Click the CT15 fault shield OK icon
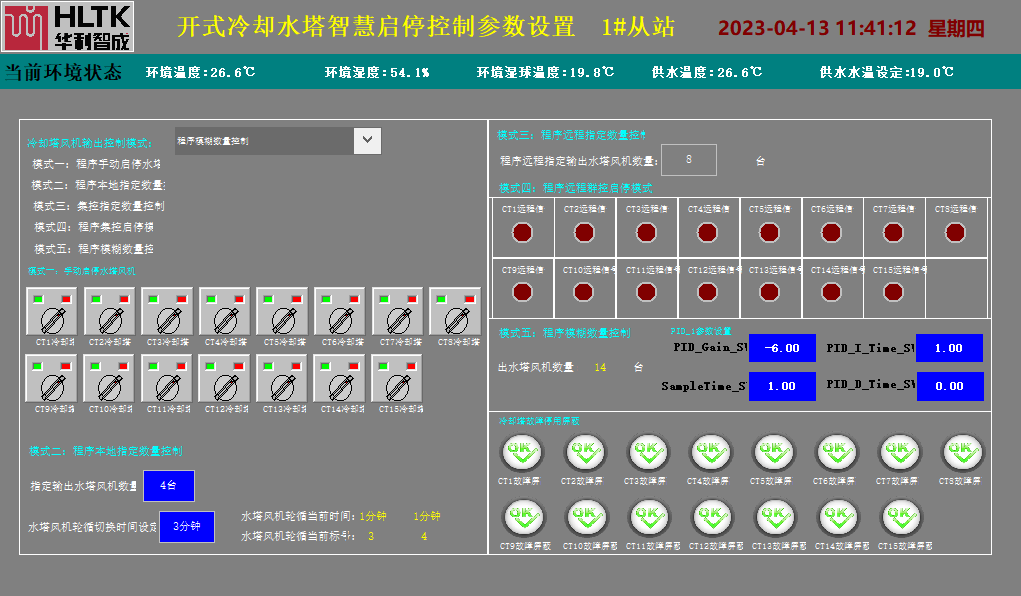 tap(902, 519)
